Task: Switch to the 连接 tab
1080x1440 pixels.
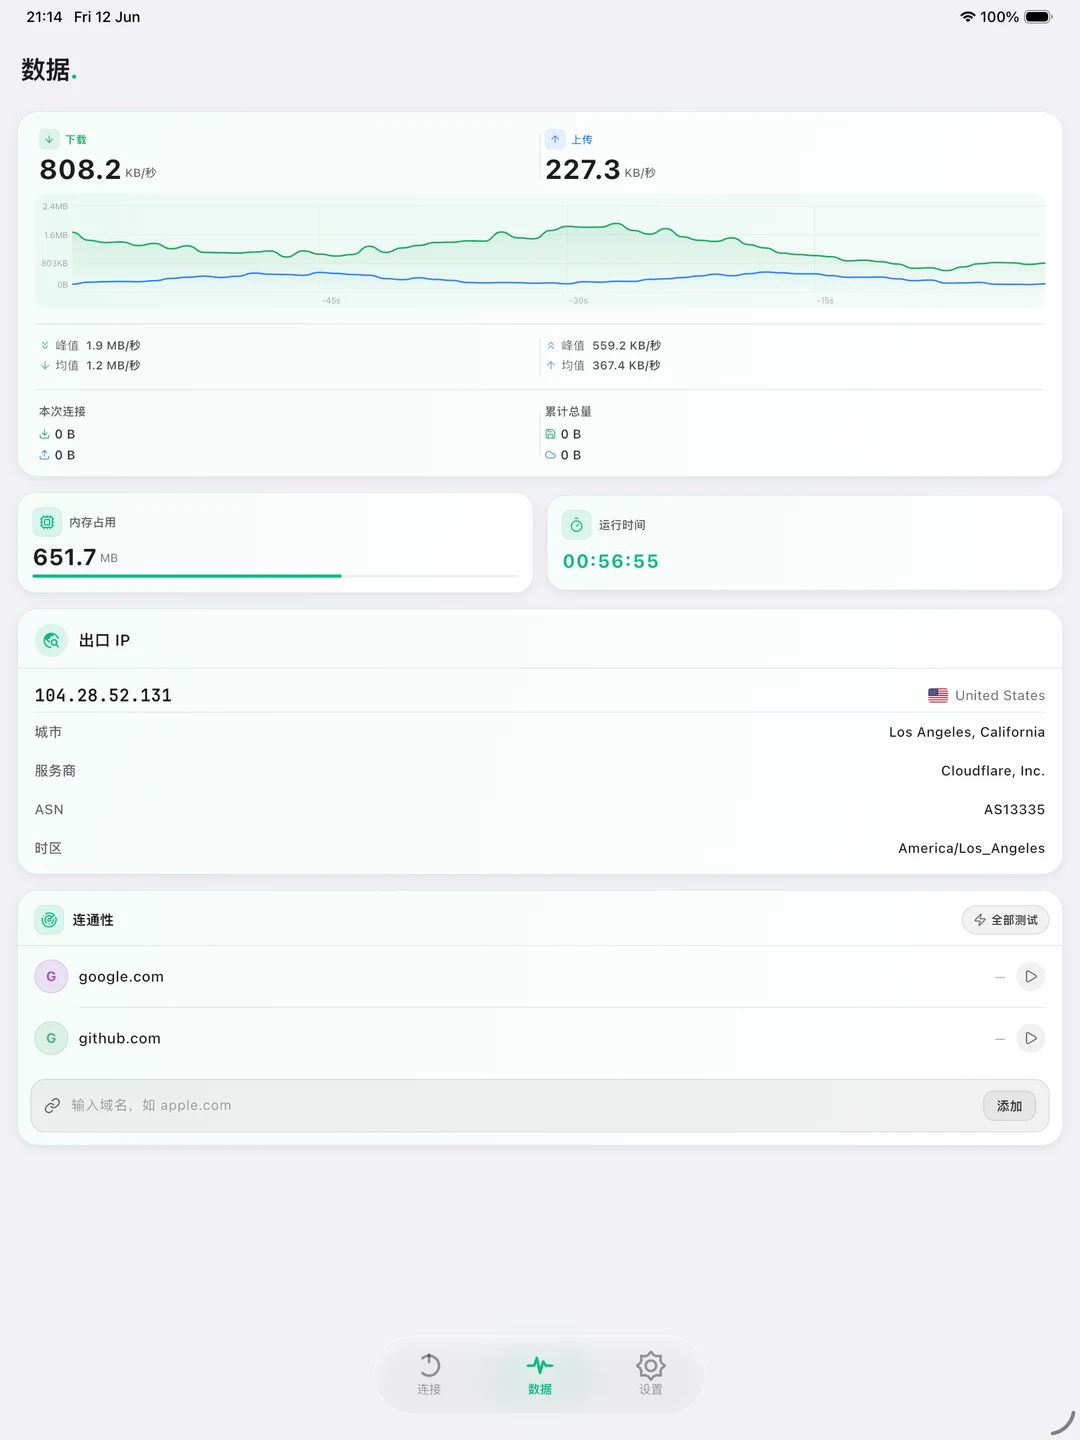Action: (x=429, y=1374)
